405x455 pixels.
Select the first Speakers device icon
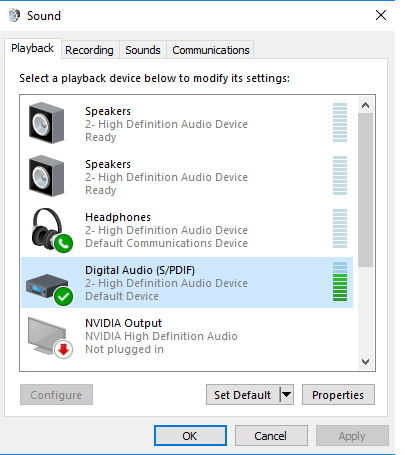click(46, 123)
